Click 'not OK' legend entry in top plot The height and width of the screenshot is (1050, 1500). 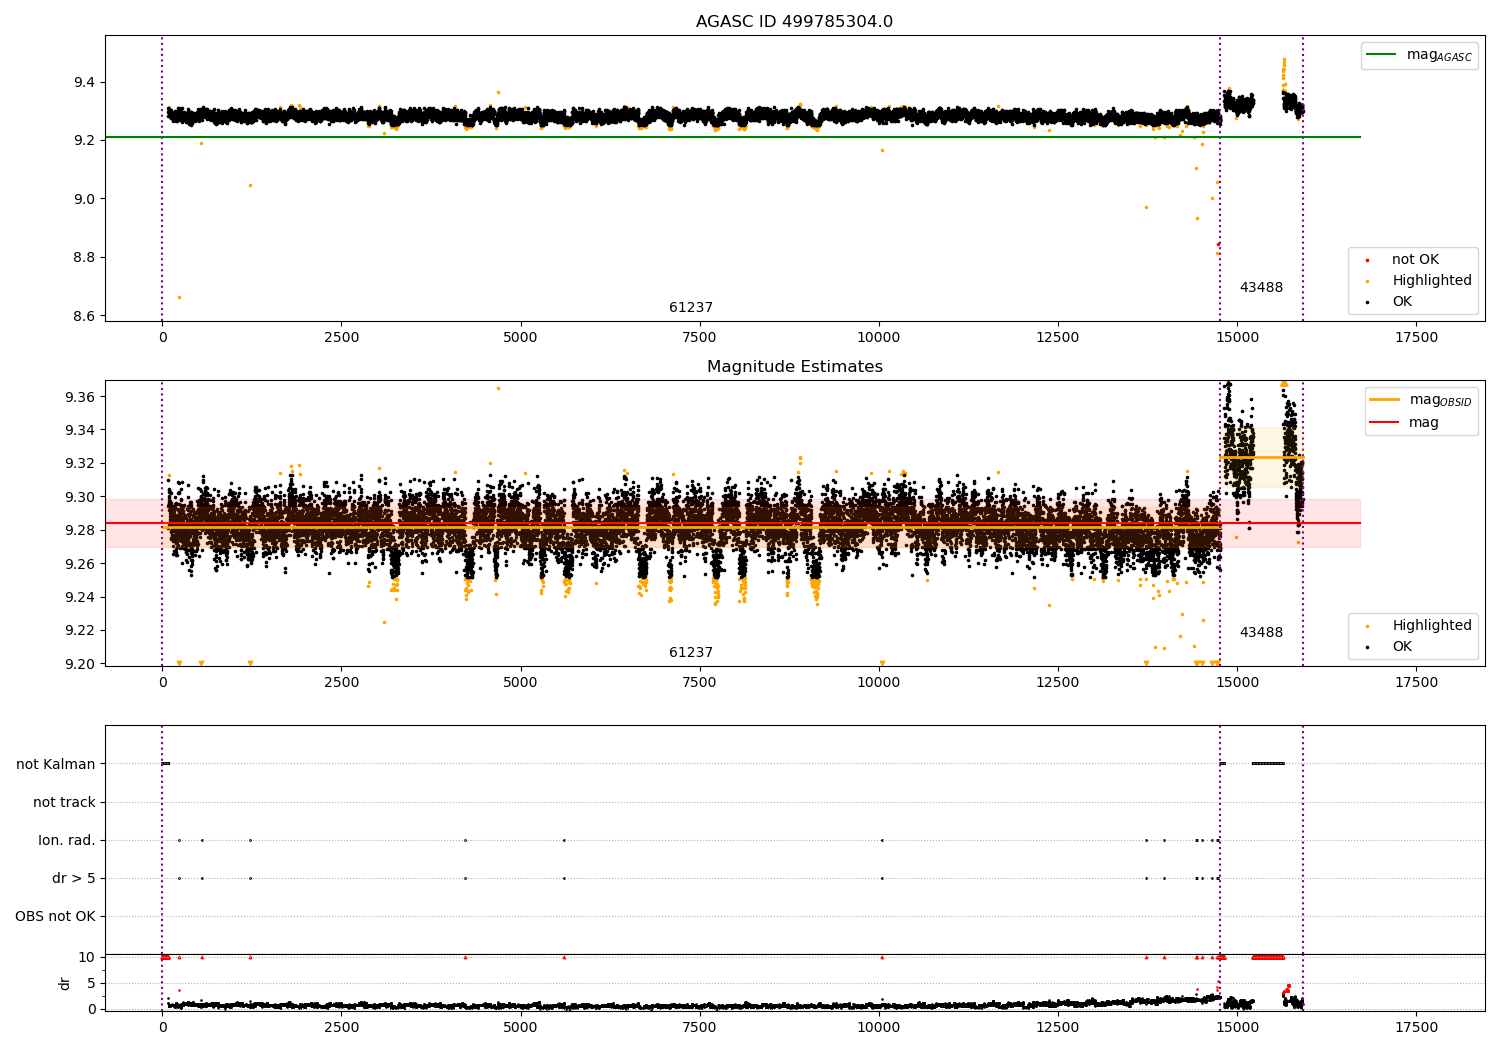(1404, 260)
